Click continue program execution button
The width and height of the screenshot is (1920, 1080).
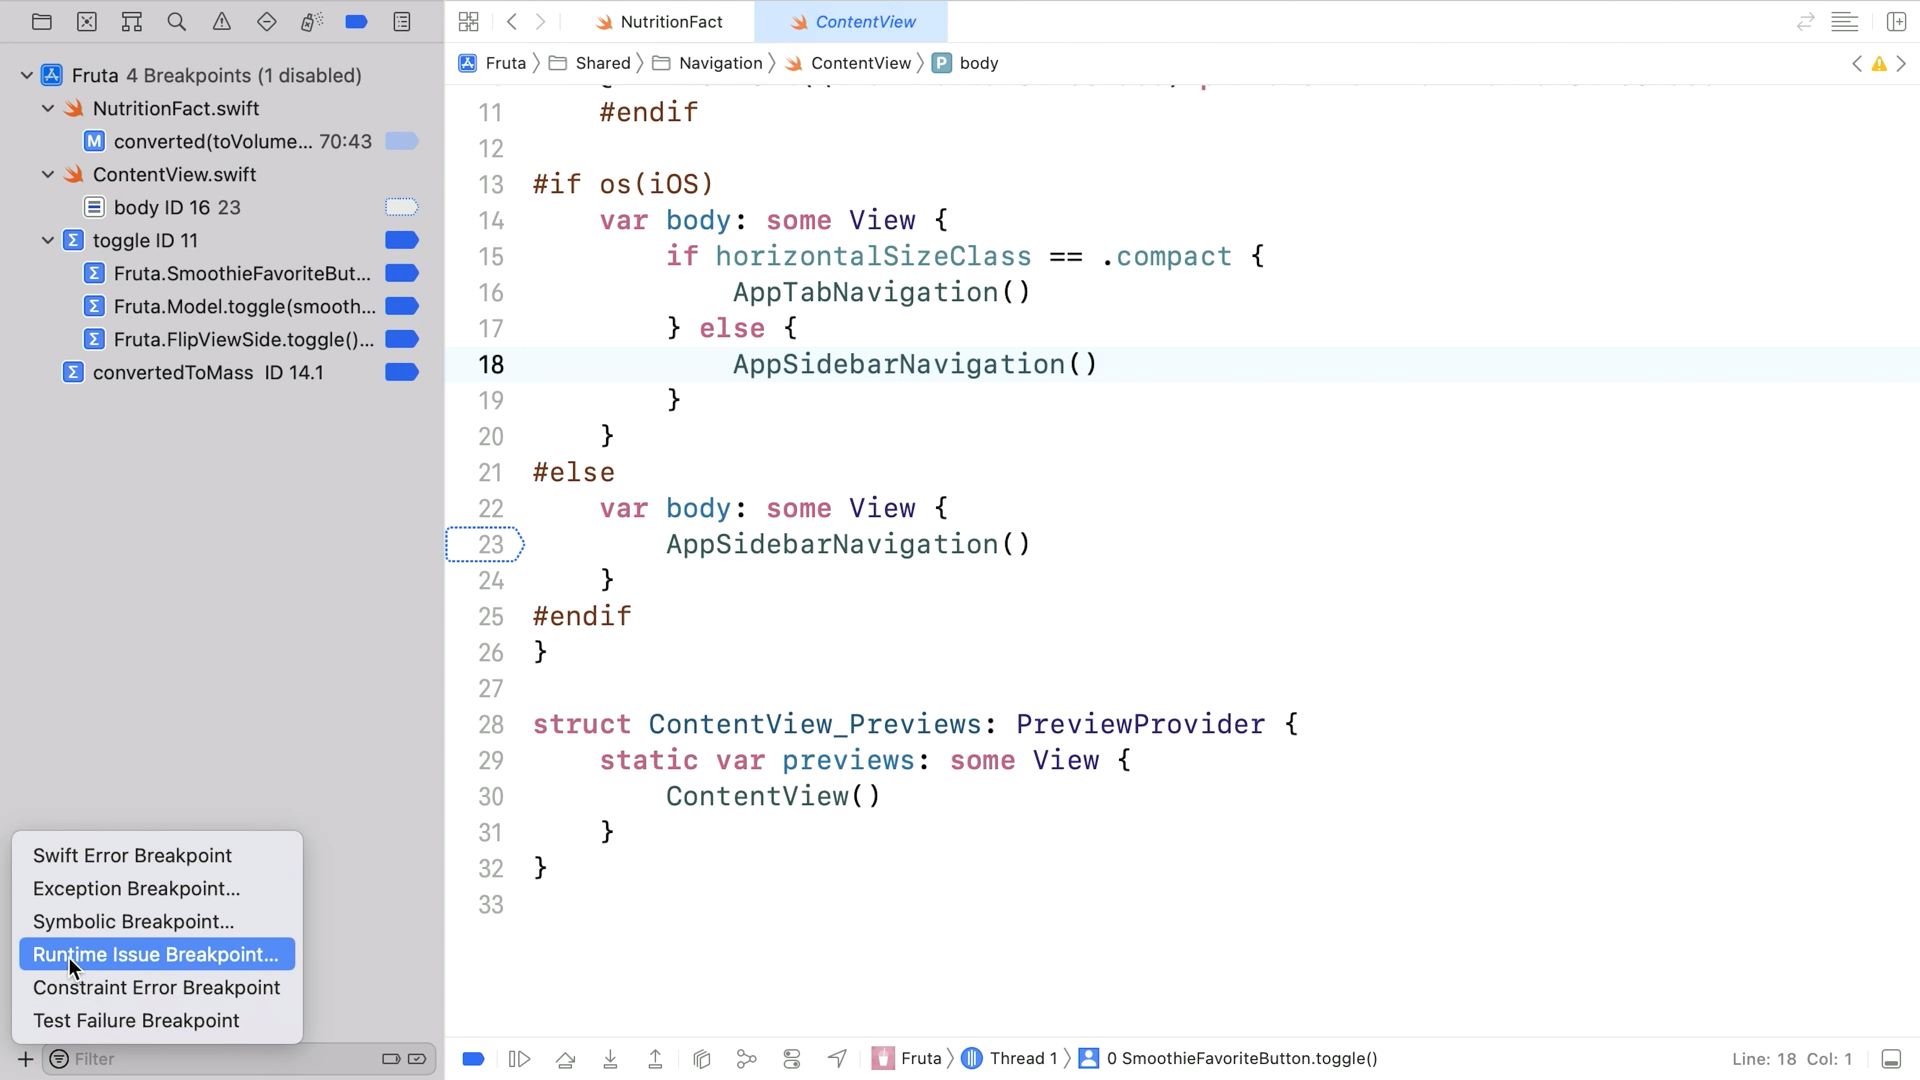(x=519, y=1059)
